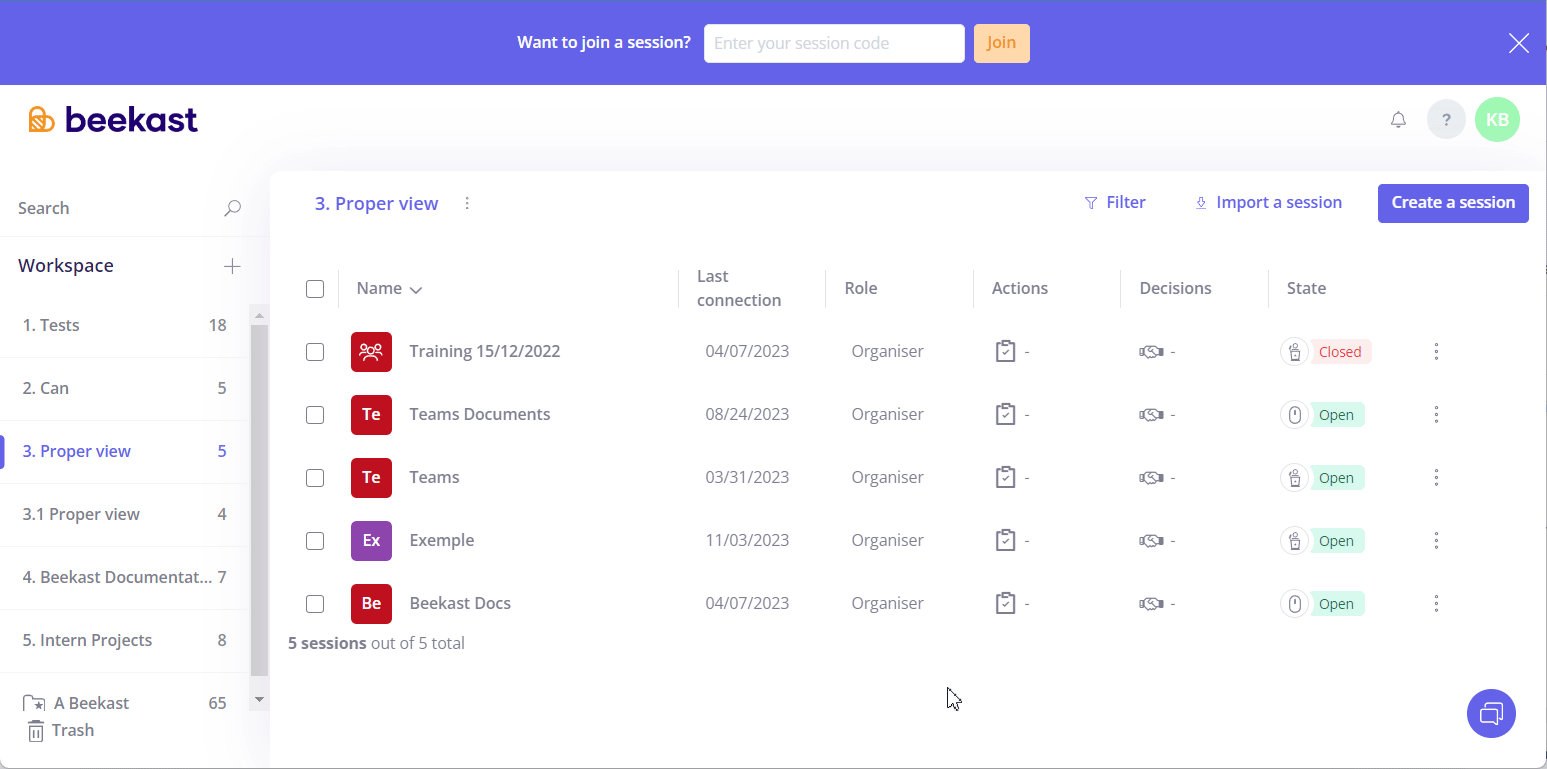
Task: Click the state icon beside Open for Exemple
Action: pyautogui.click(x=1295, y=540)
